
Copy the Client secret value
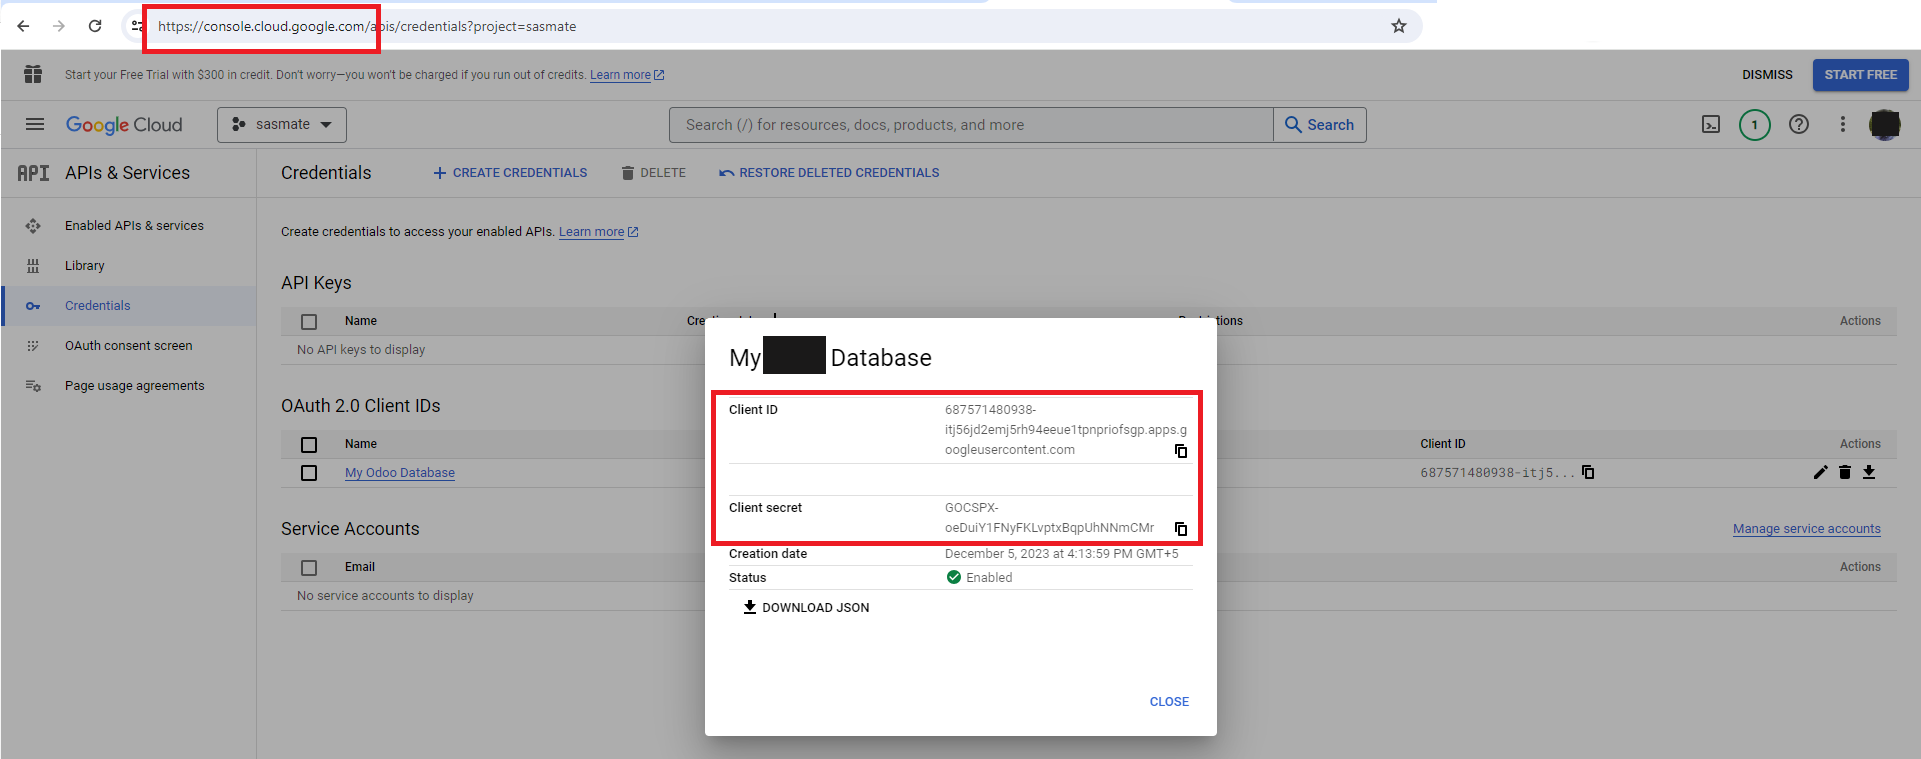1181,529
